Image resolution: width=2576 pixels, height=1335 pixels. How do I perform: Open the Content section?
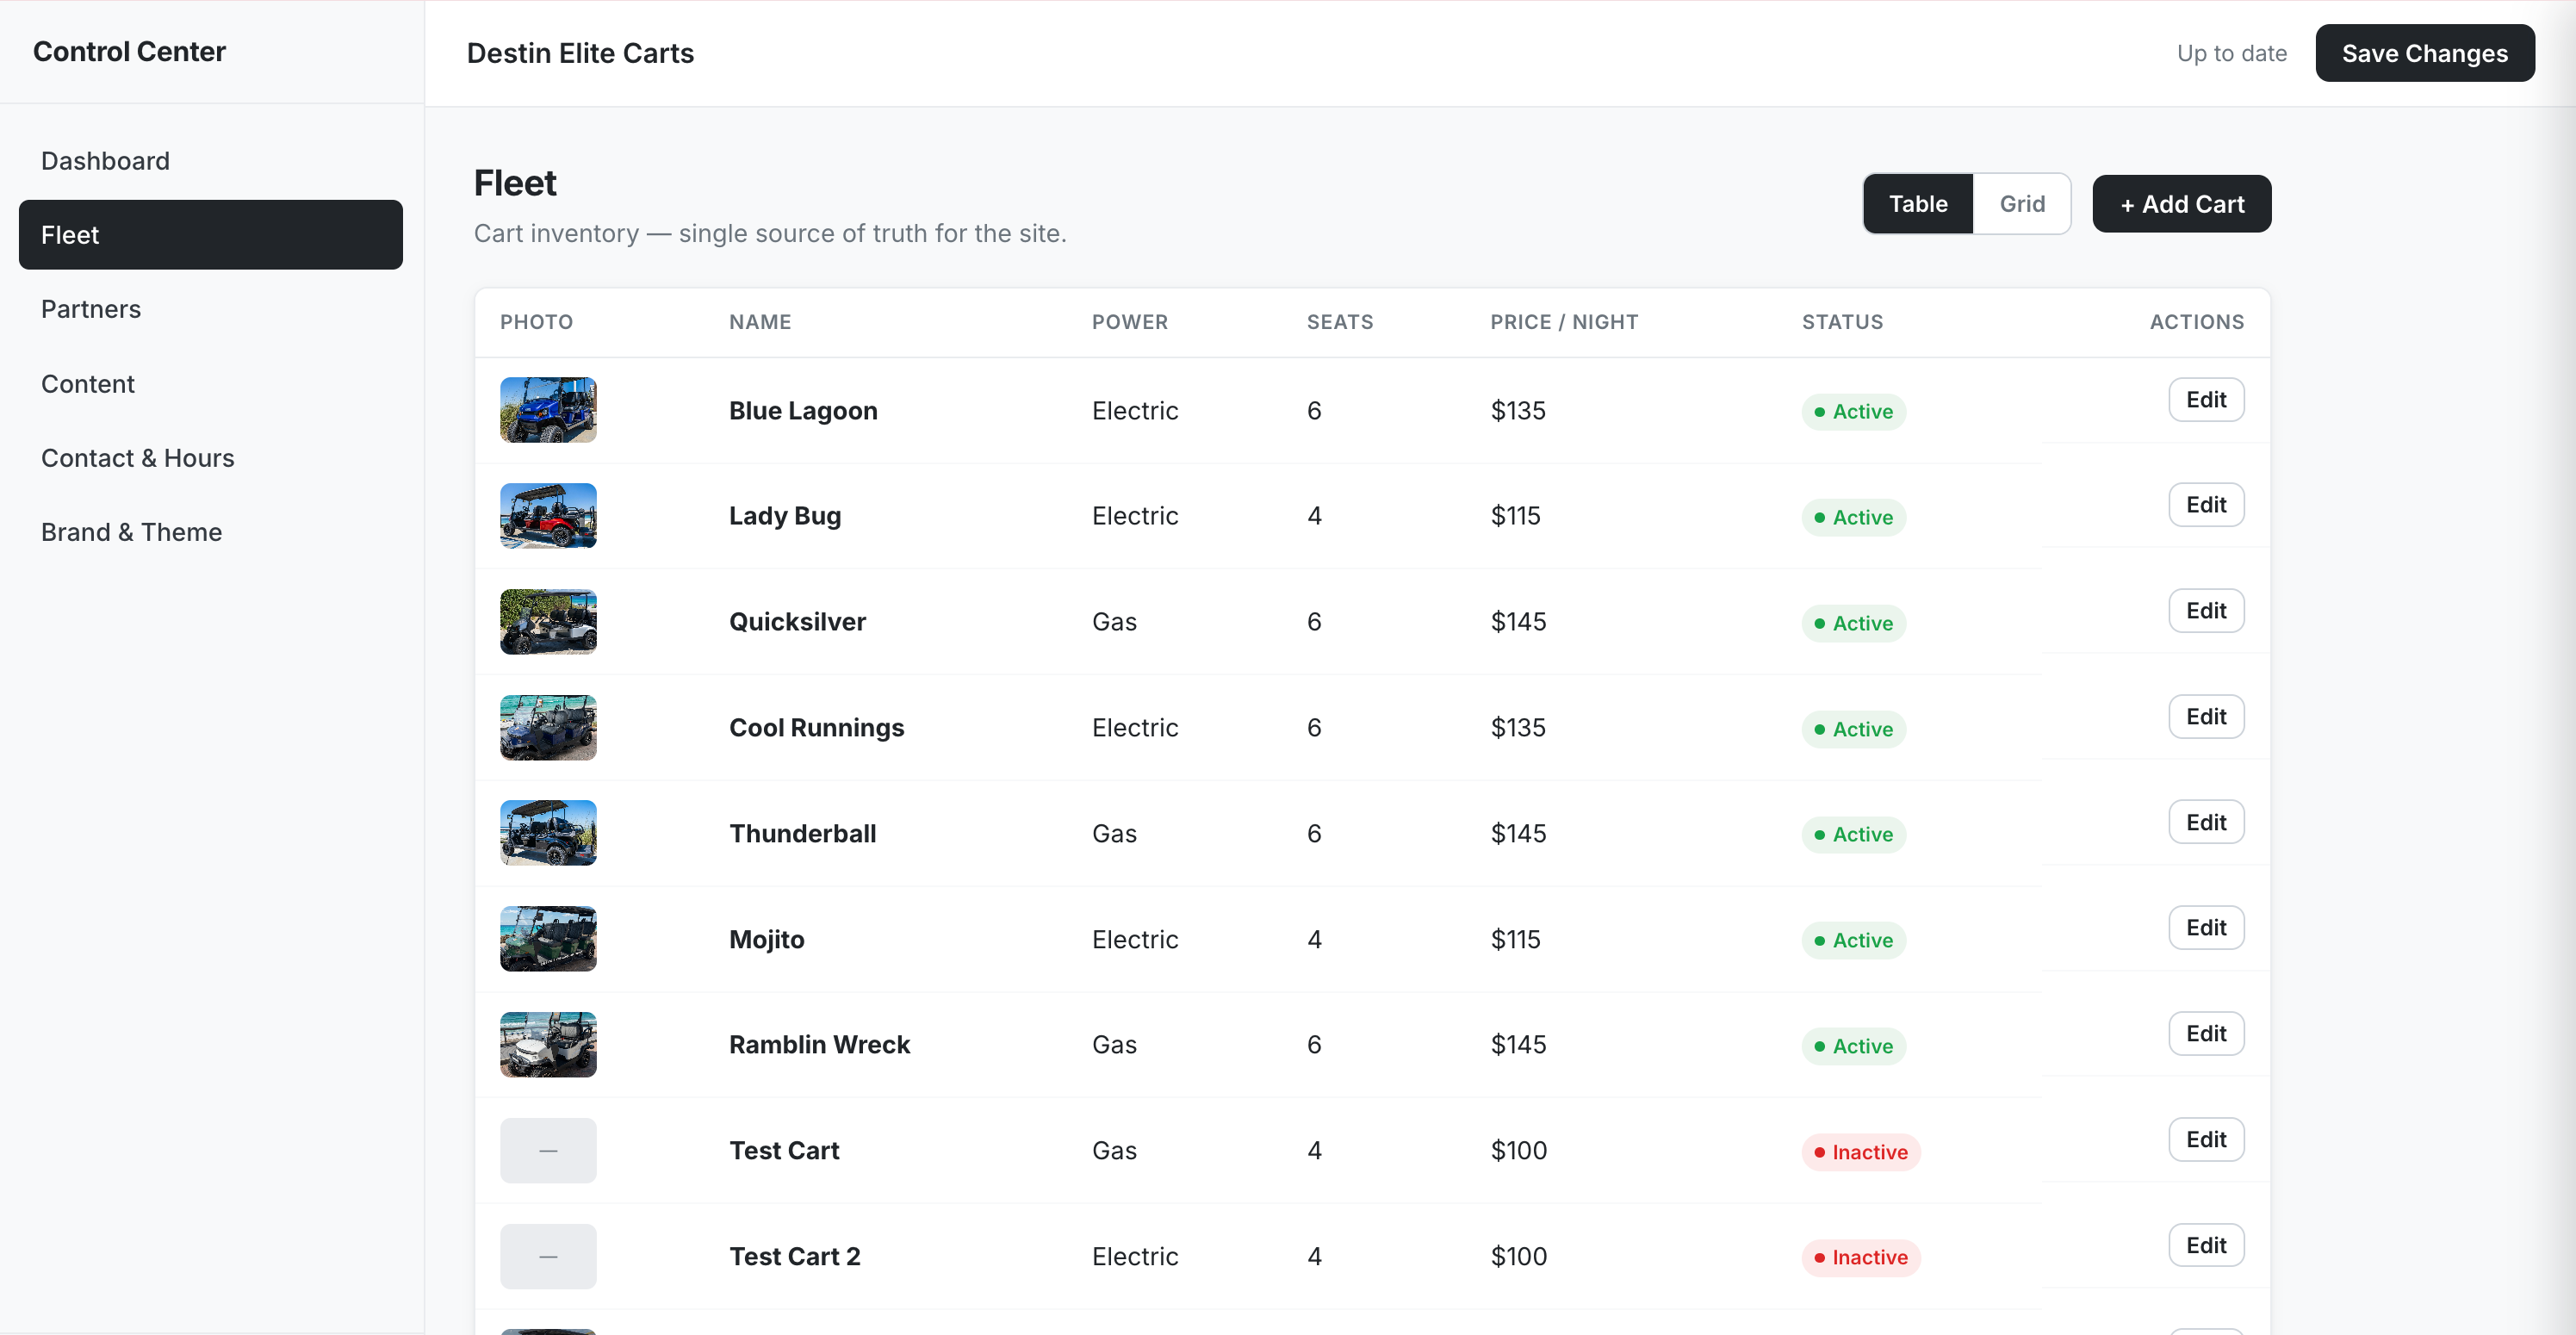[x=211, y=384]
